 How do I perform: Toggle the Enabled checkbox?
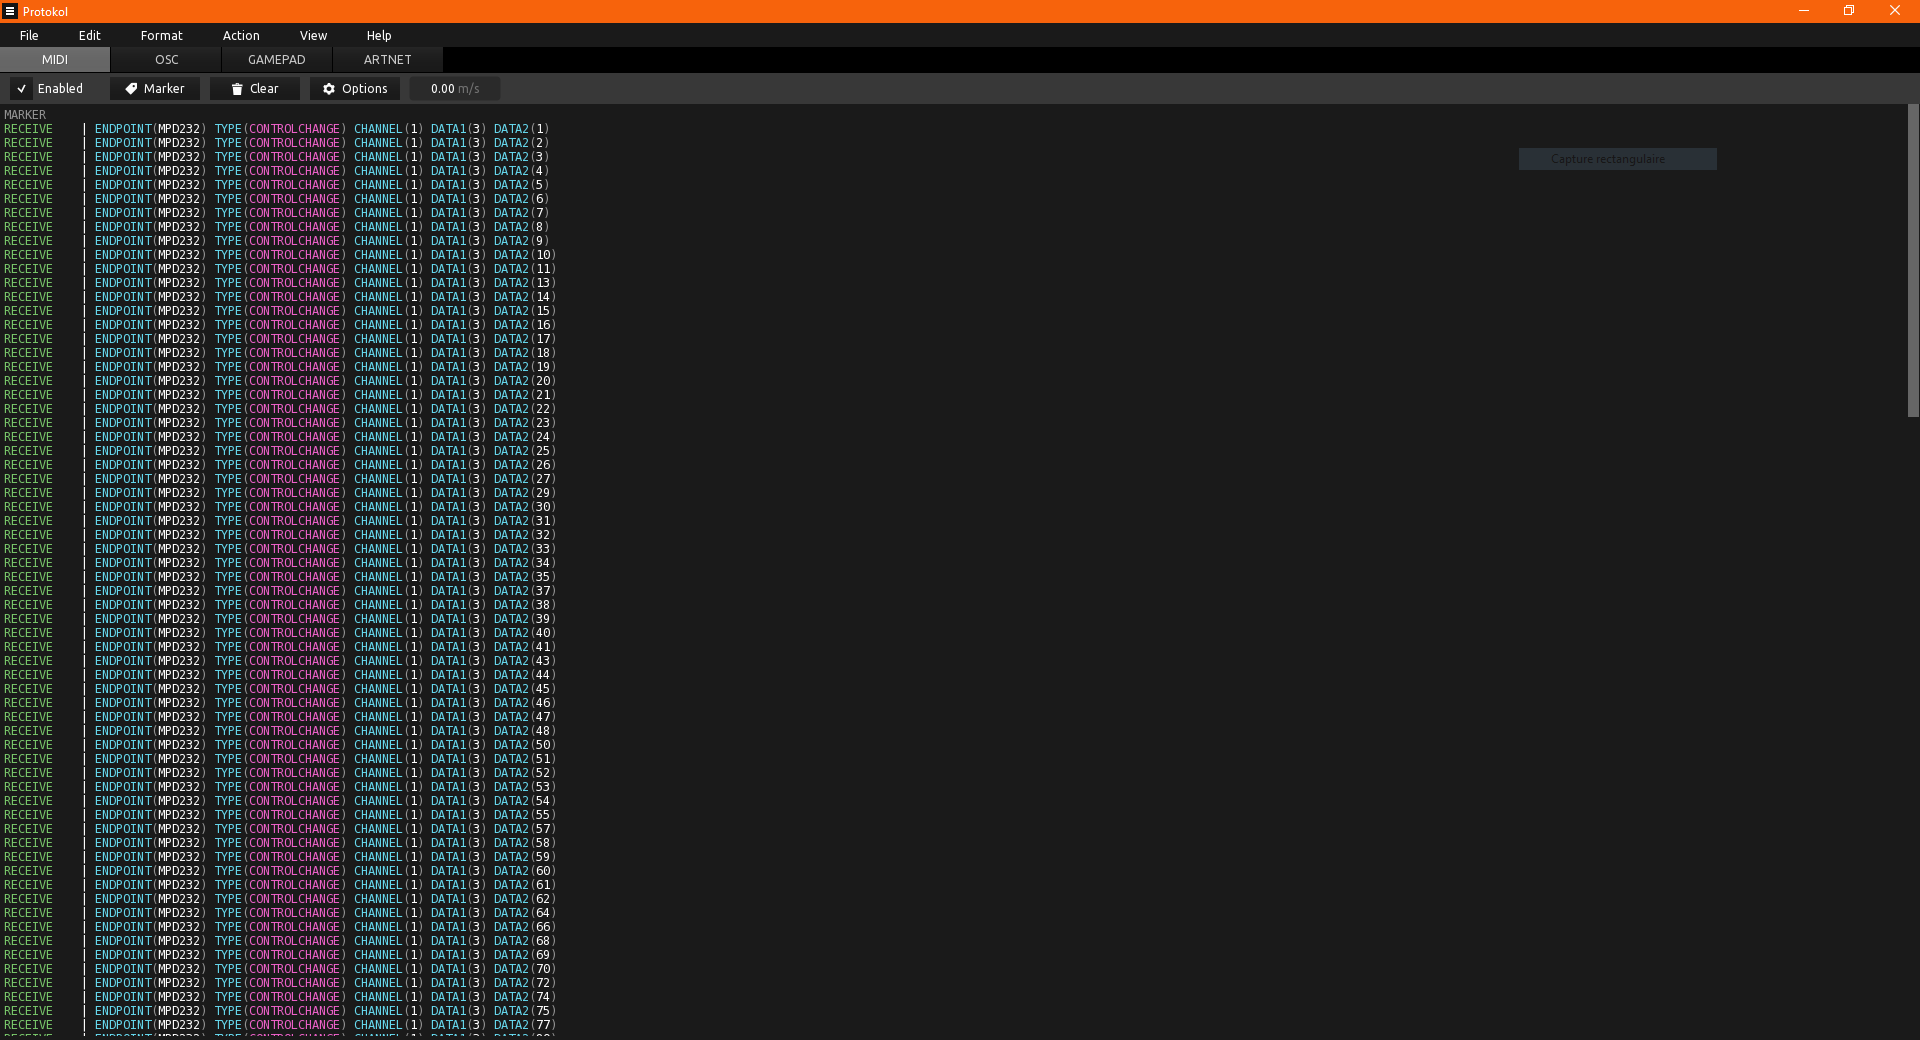[21, 89]
